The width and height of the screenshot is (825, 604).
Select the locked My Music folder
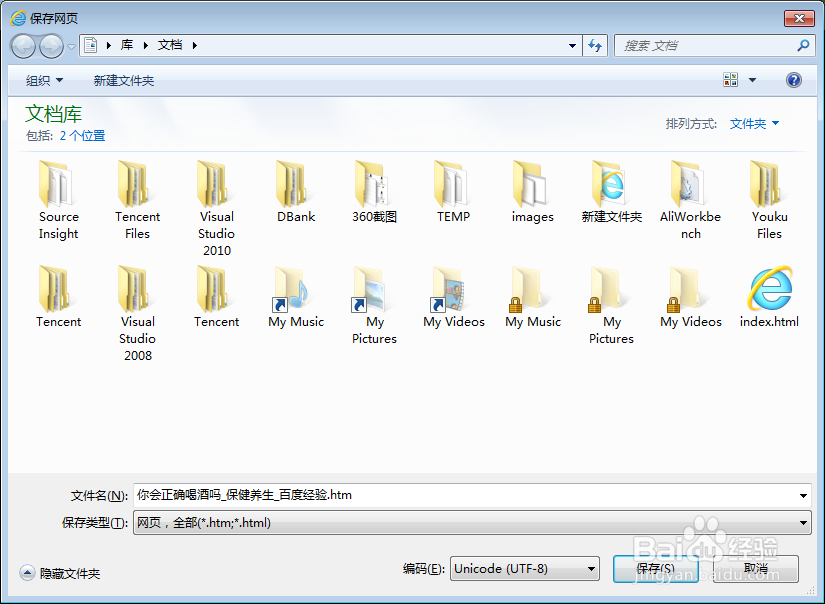(532, 297)
